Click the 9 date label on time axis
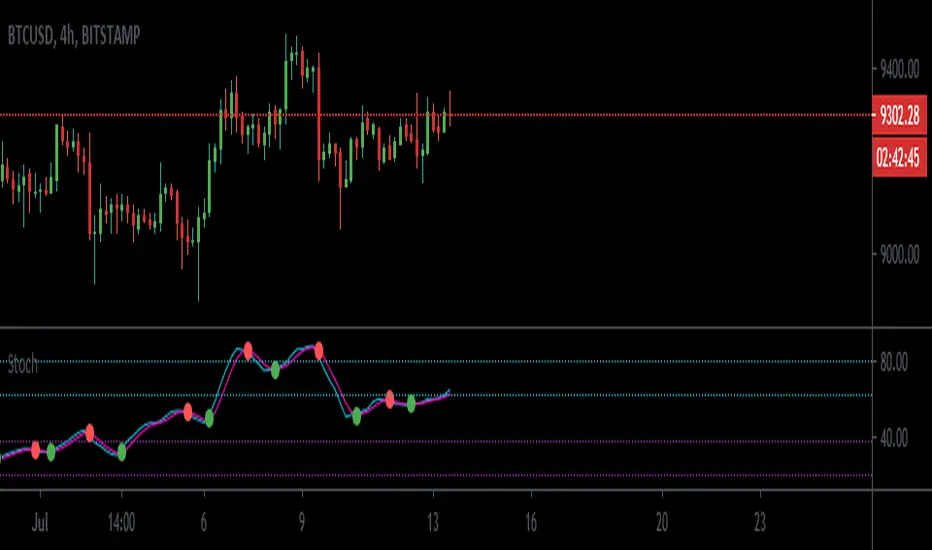The width and height of the screenshot is (932, 550). [x=302, y=523]
